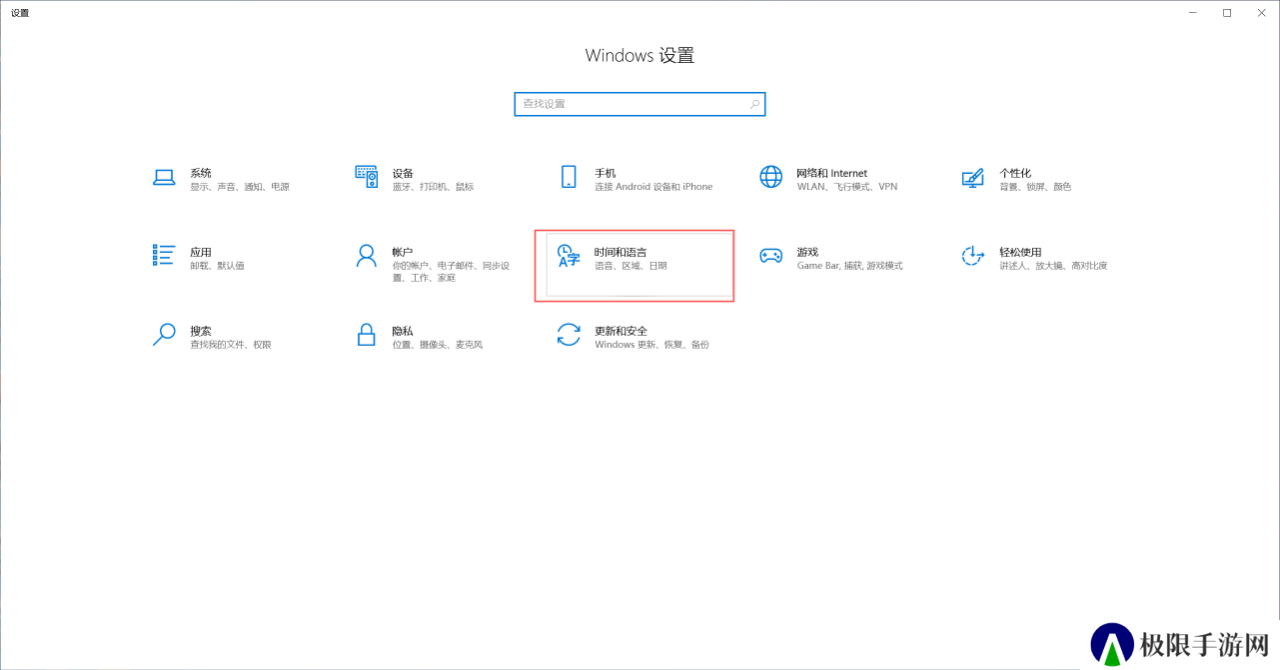The image size is (1280, 670).
Task: Open the 个性化 category title
Action: [x=1015, y=173]
